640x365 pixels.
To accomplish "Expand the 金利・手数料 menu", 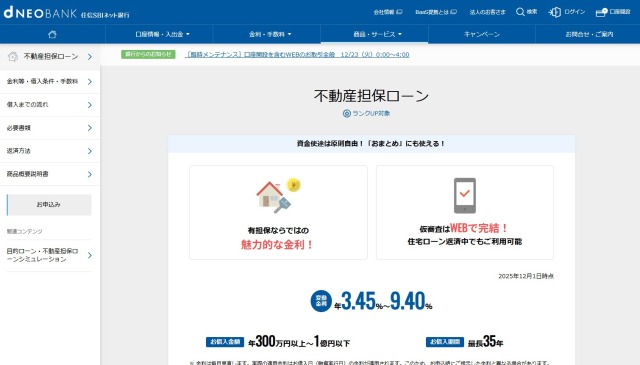I will [270, 34].
